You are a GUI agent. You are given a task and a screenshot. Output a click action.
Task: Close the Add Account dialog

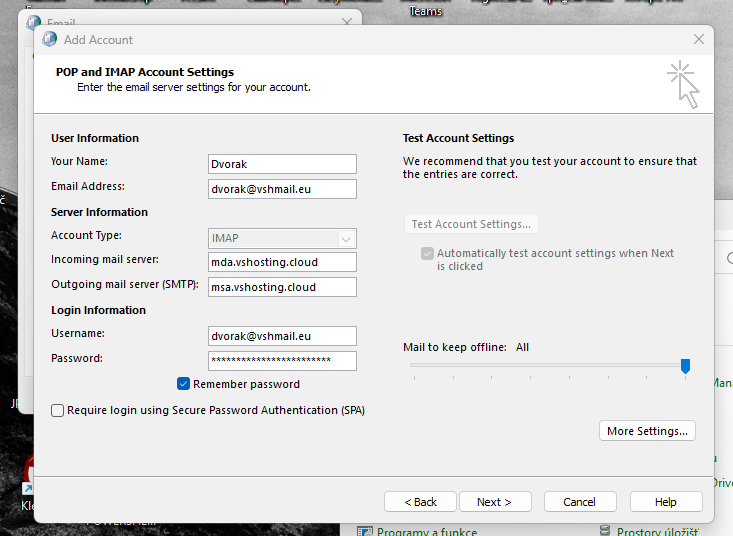click(699, 39)
